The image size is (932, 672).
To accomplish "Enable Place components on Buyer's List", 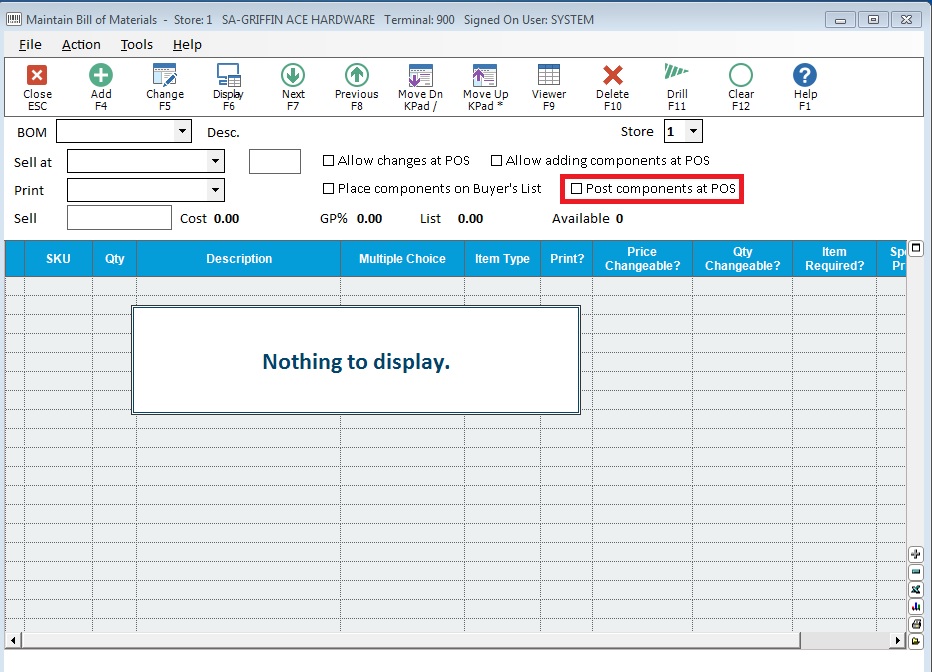I will click(x=328, y=188).
